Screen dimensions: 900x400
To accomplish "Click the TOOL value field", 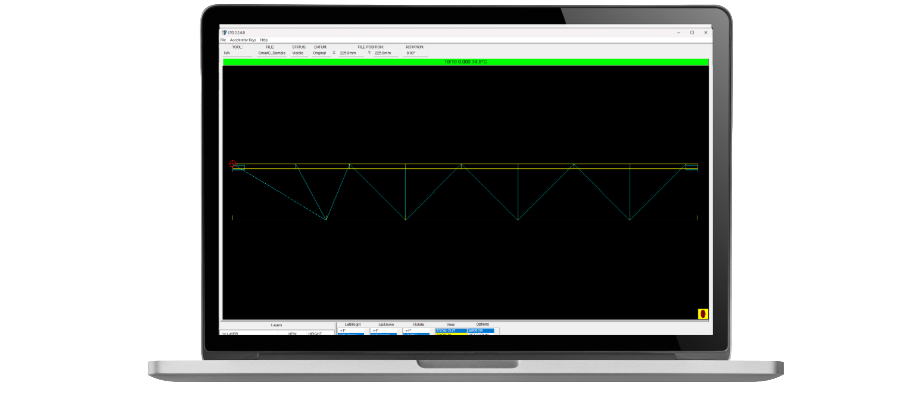I will [237, 53].
